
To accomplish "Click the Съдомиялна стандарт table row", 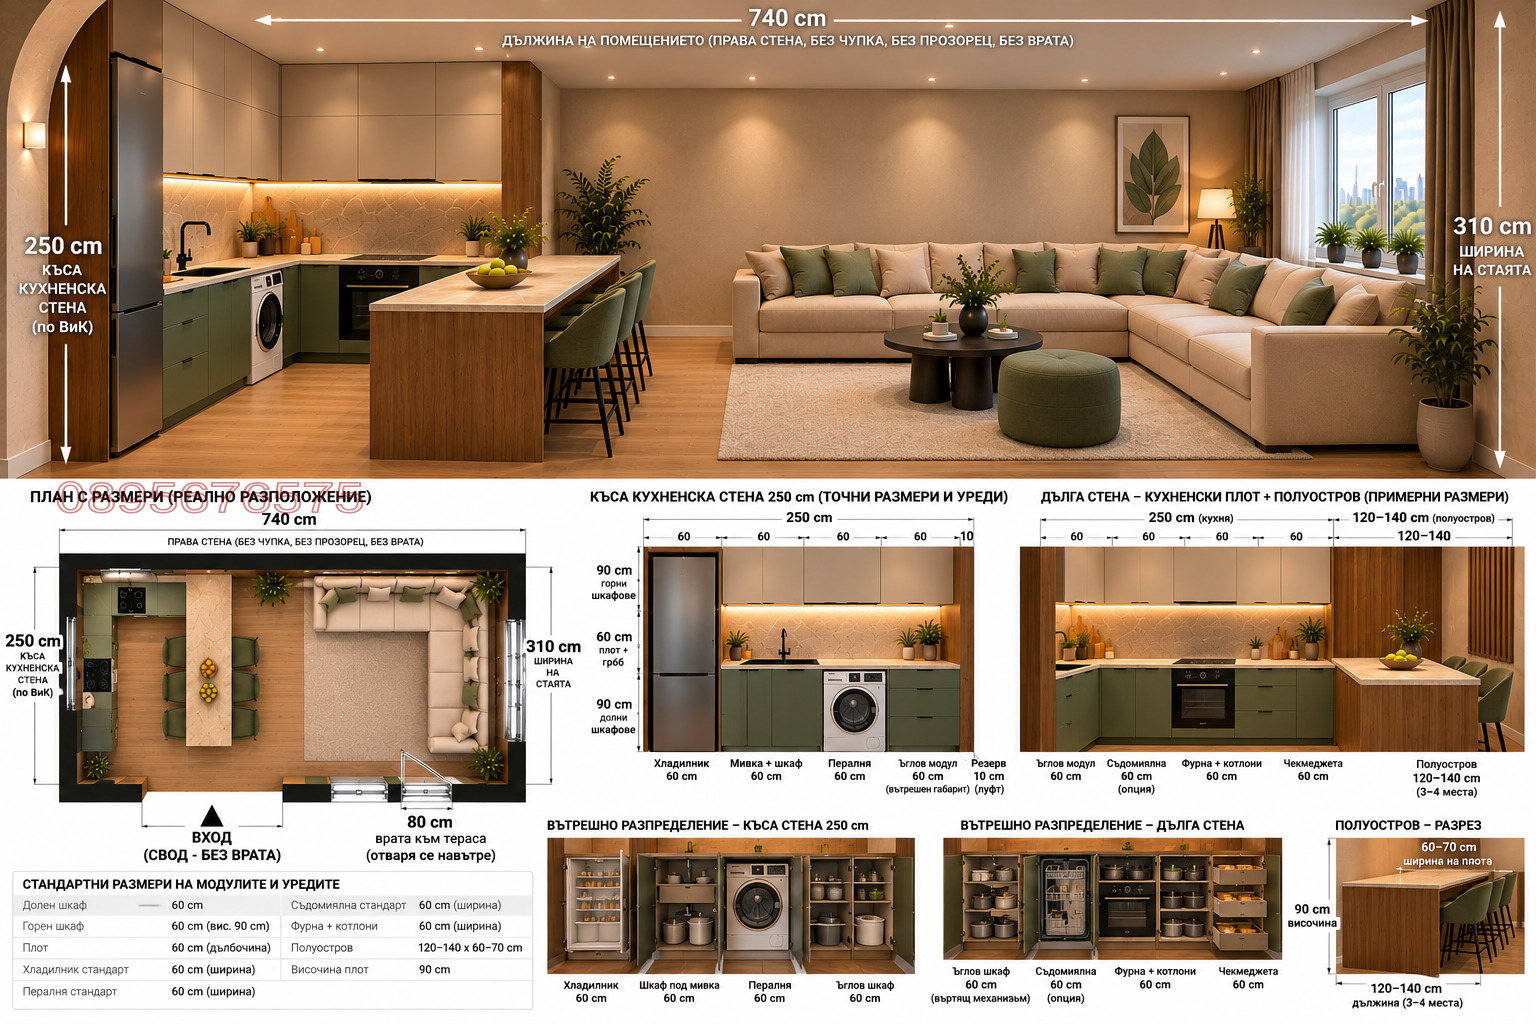I will (407, 905).
